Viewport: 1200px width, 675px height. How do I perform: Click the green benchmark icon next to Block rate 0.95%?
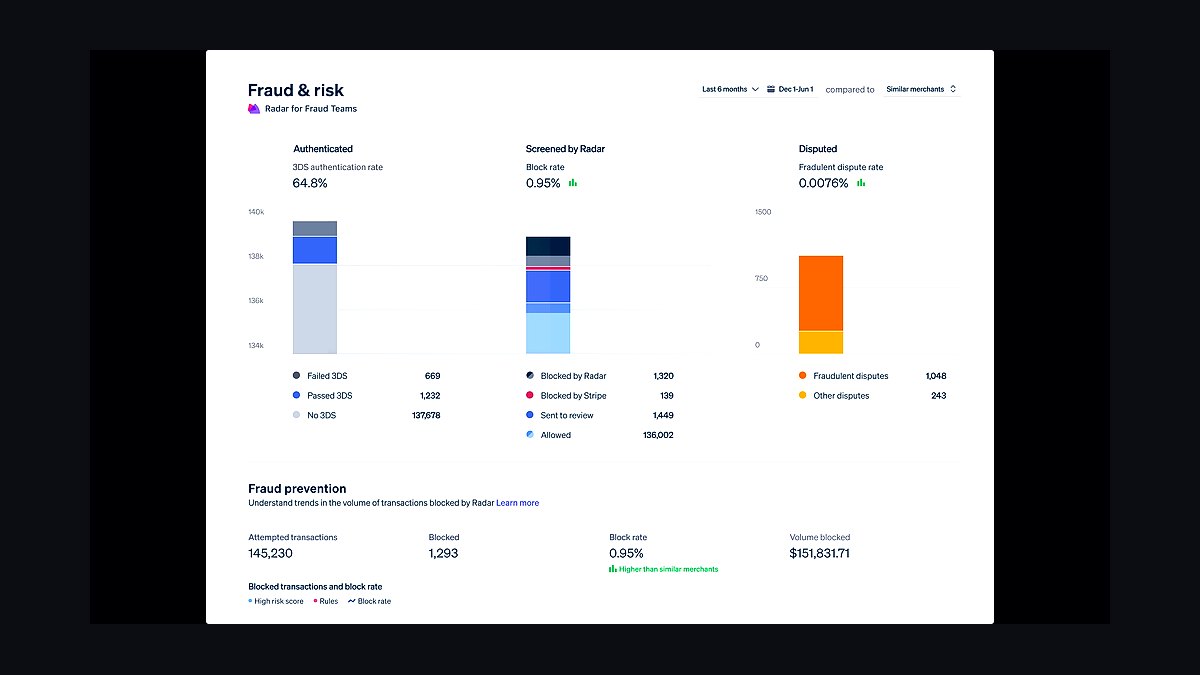tap(573, 183)
